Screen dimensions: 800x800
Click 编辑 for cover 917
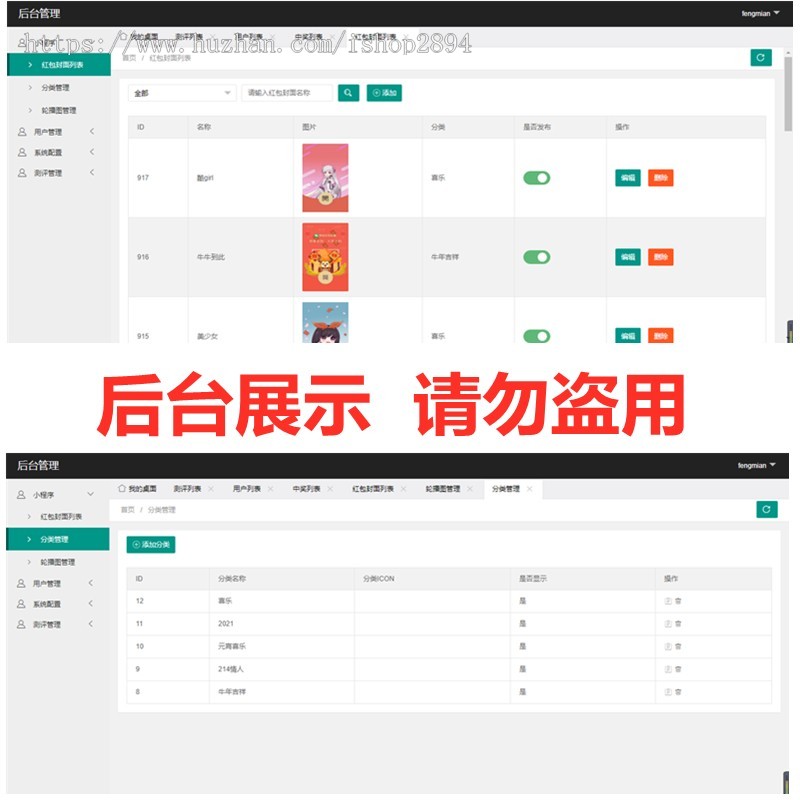(628, 178)
